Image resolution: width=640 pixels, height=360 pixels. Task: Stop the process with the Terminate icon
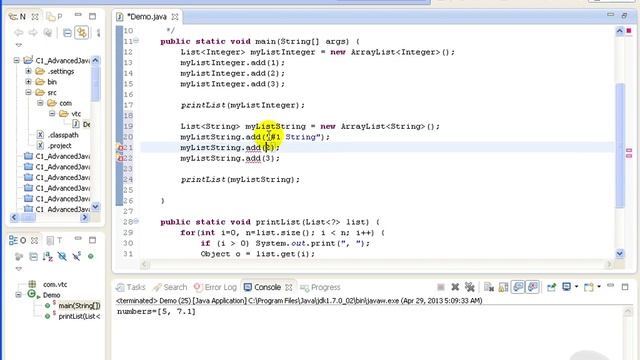pyautogui.click(x=441, y=287)
